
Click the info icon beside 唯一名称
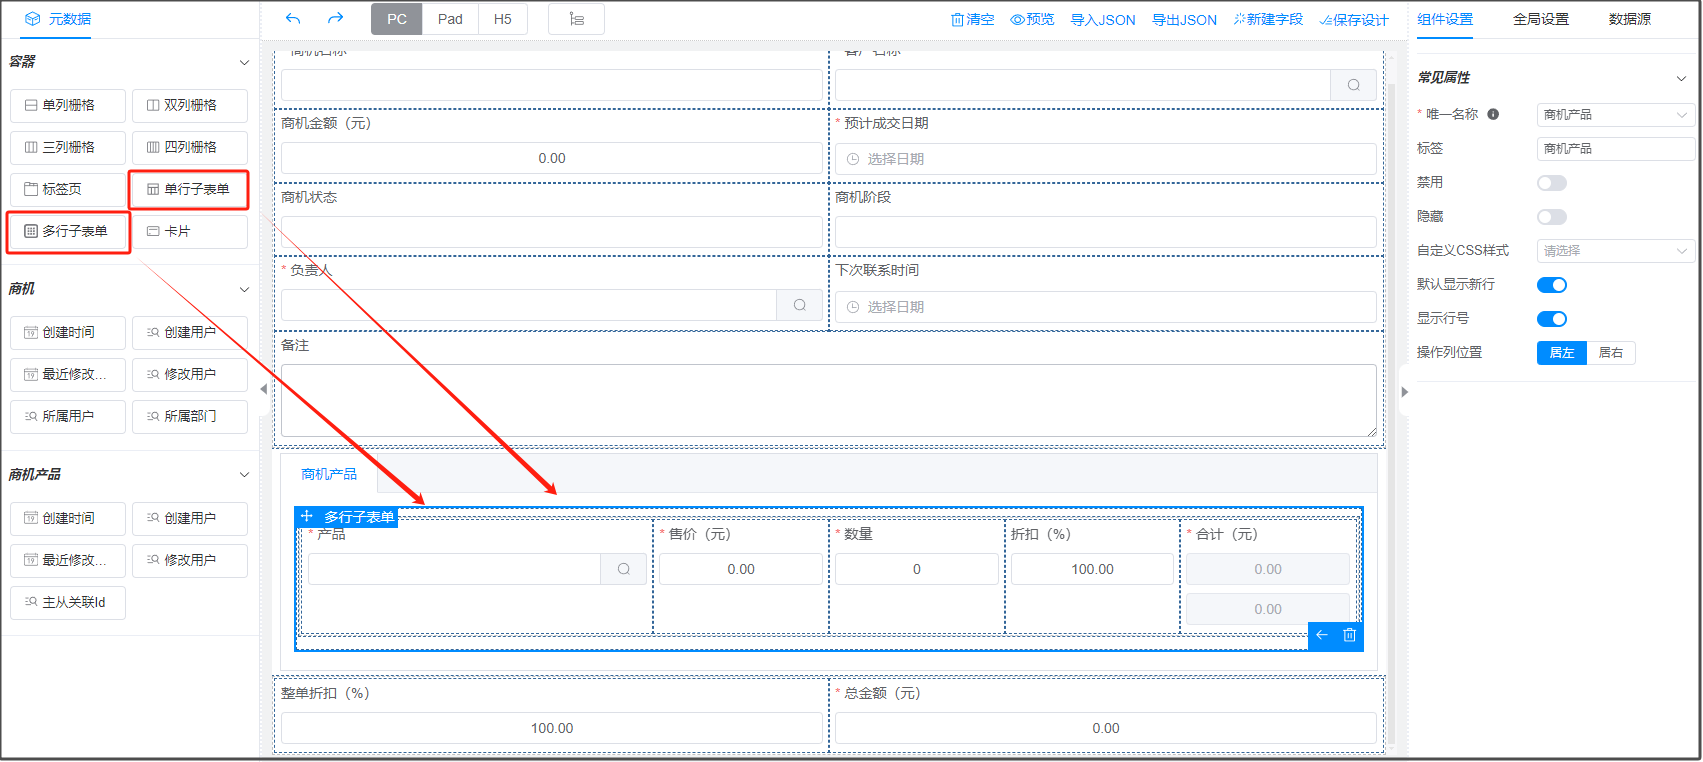pos(1493,114)
